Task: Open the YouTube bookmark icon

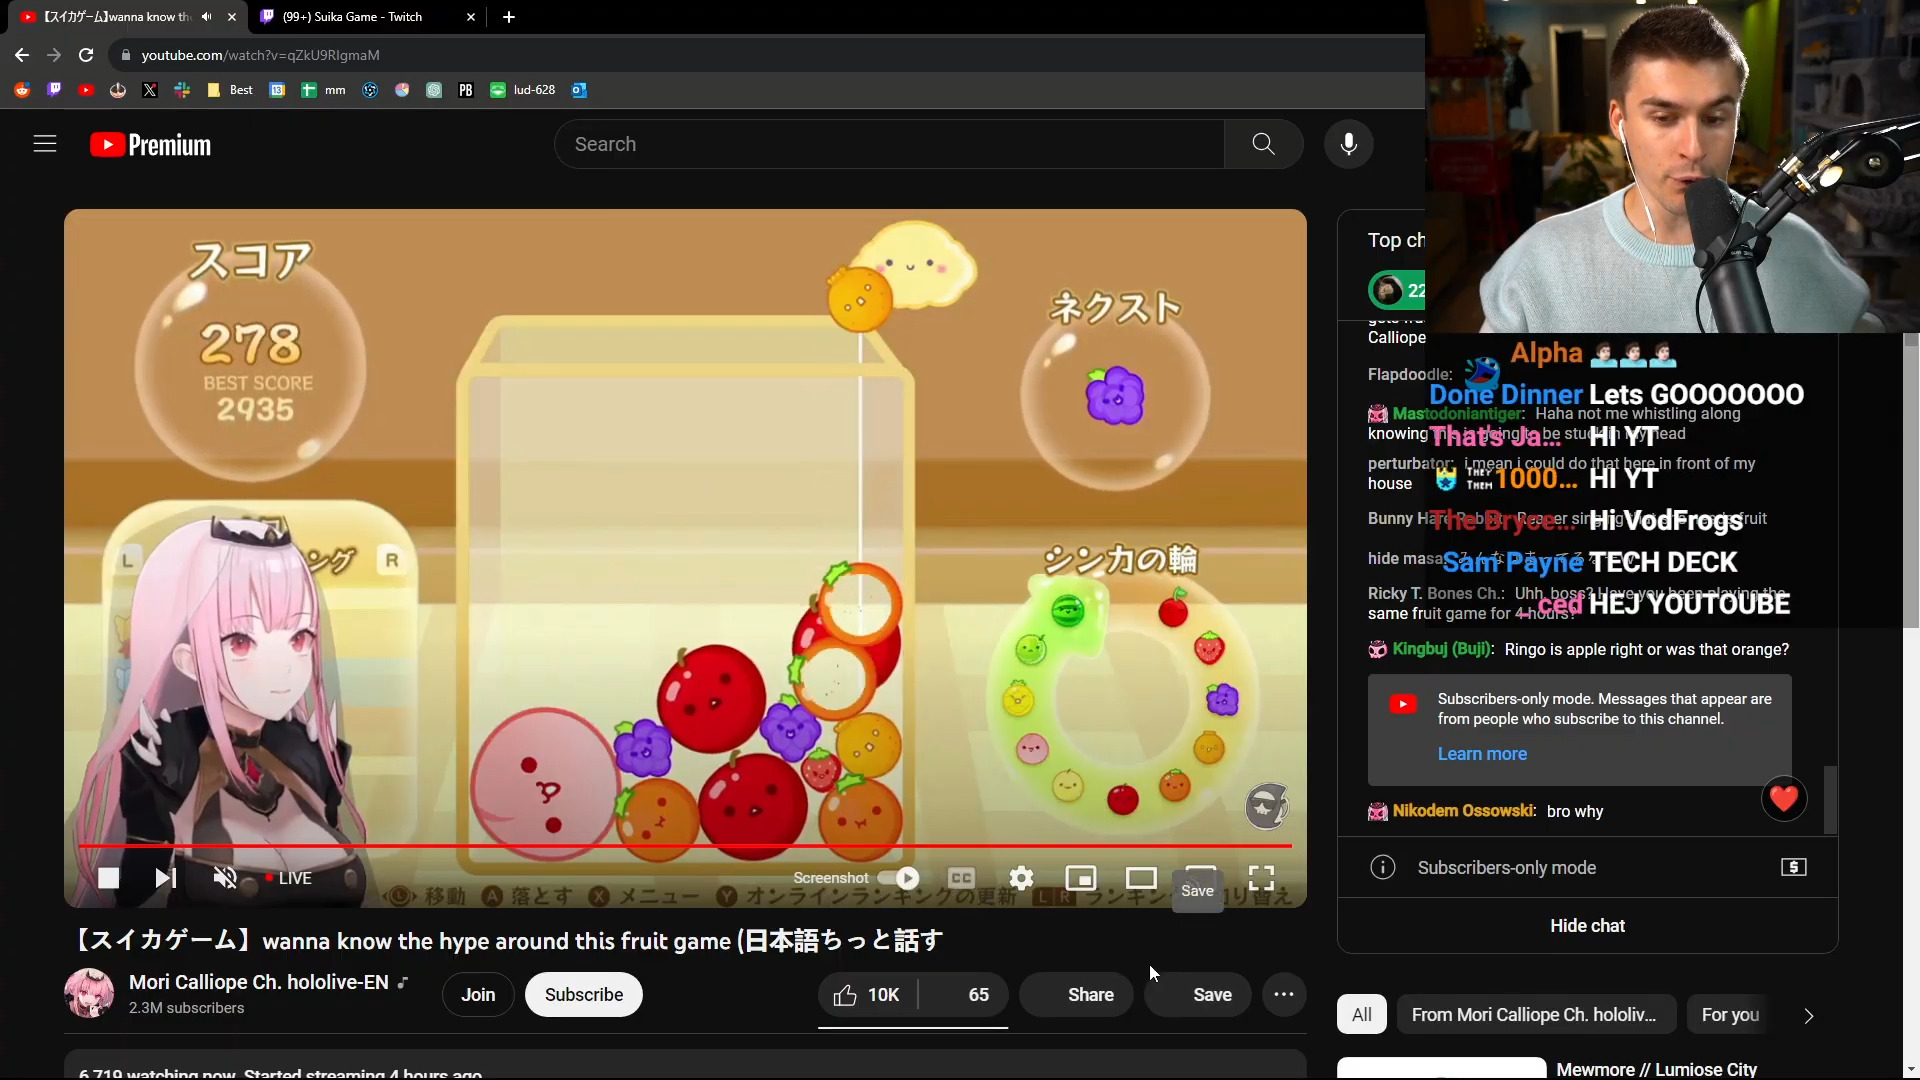Action: (x=86, y=90)
